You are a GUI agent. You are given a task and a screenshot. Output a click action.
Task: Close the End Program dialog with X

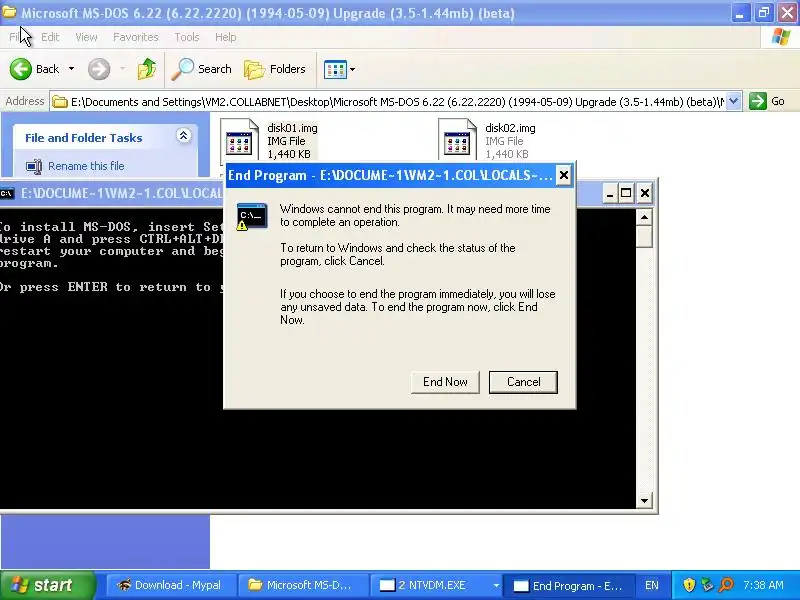tap(563, 176)
